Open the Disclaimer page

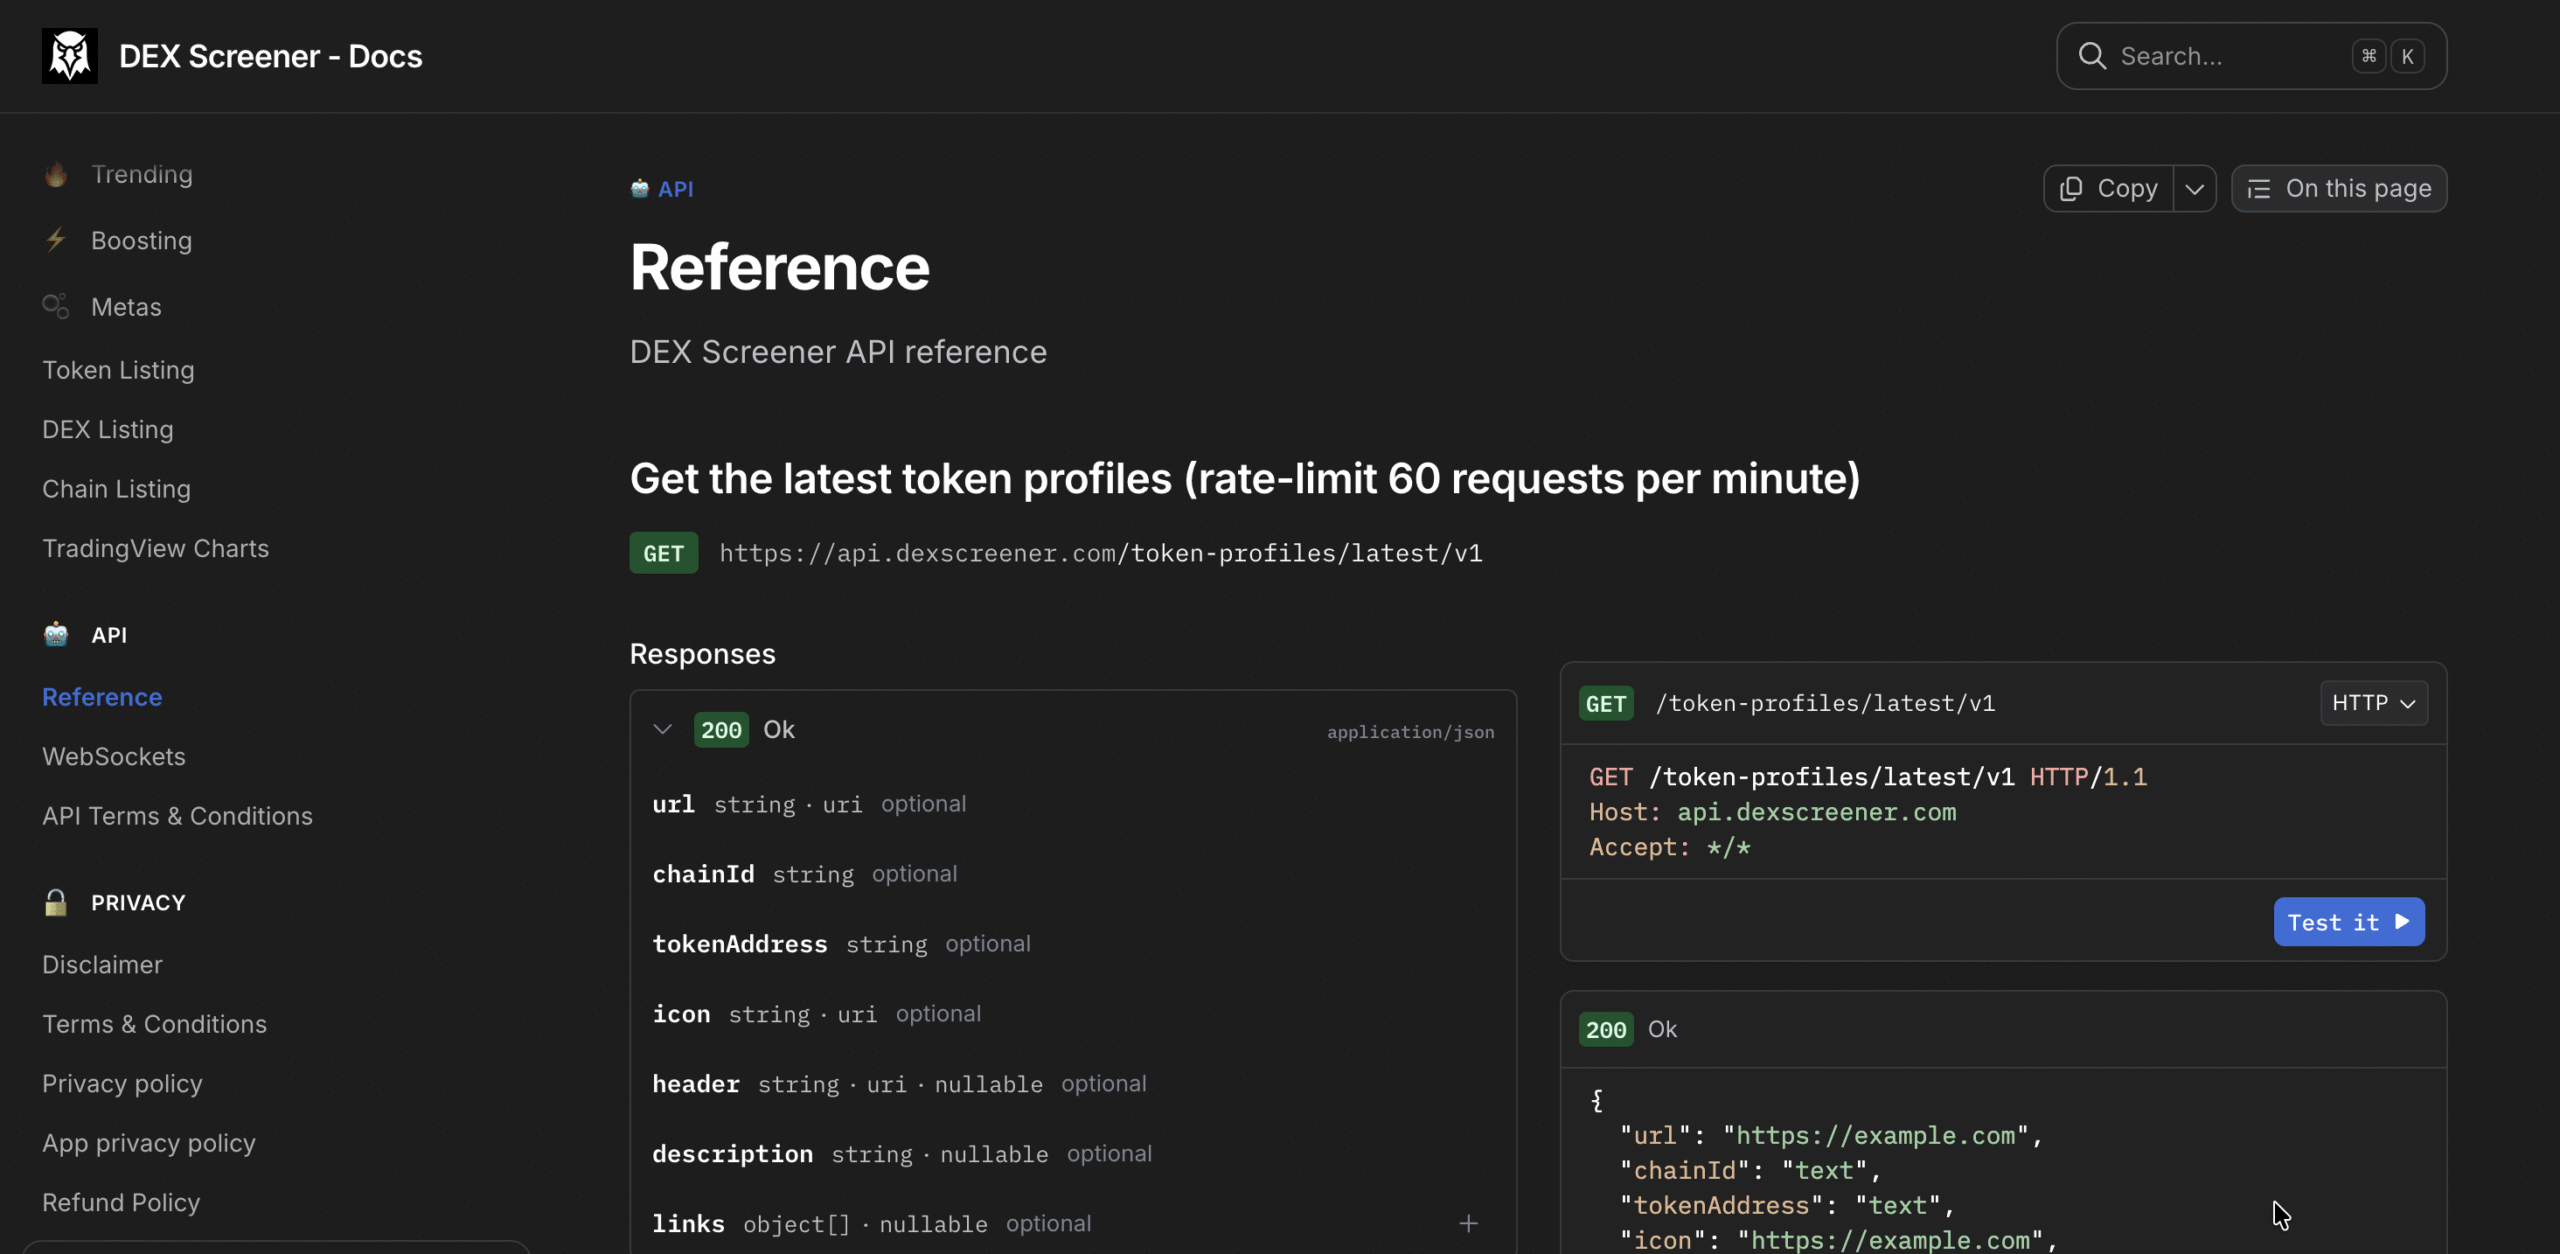click(x=102, y=964)
